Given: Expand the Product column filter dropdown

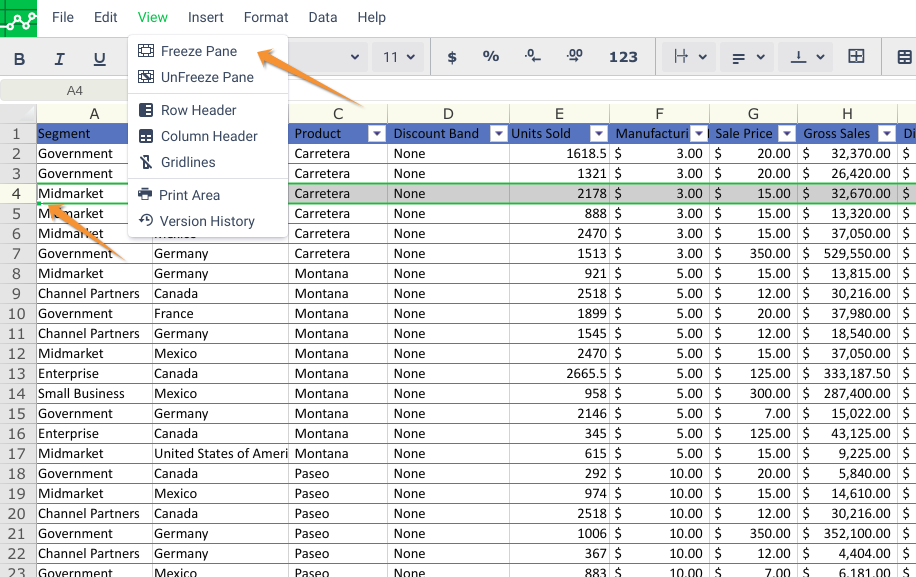Looking at the screenshot, I should pos(376,133).
